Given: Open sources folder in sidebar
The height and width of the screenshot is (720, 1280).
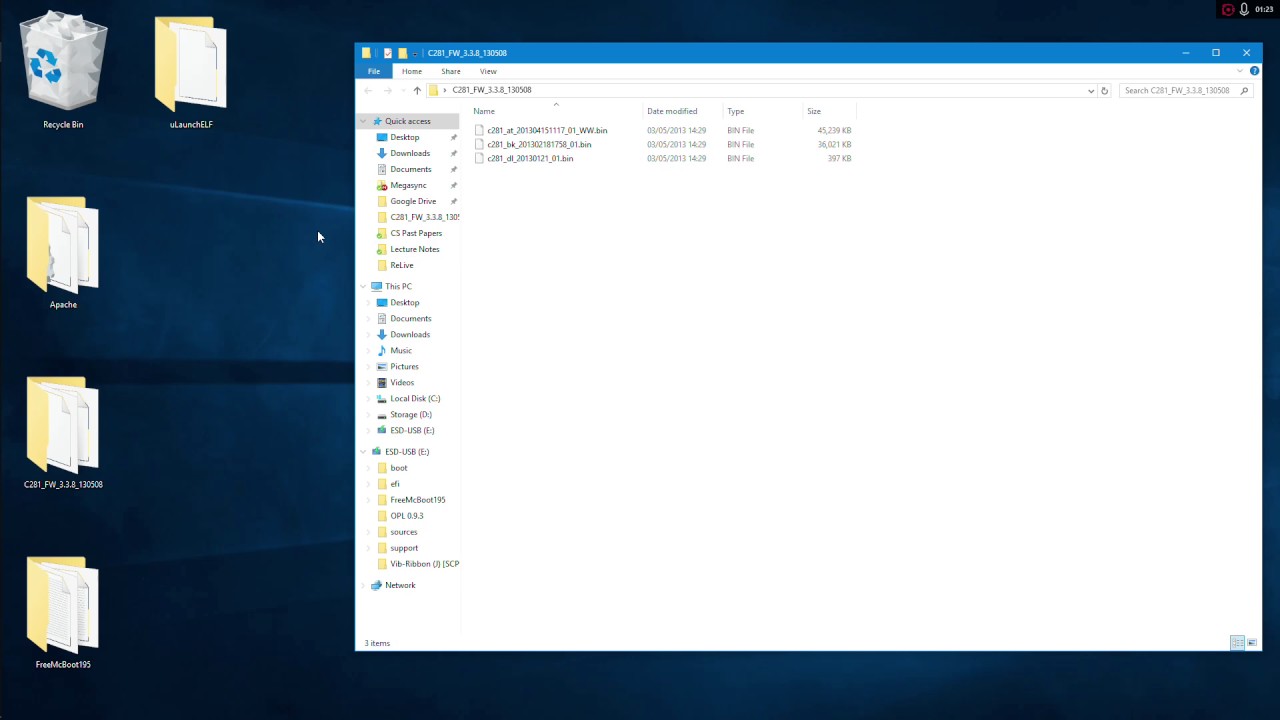Looking at the screenshot, I should 404,531.
